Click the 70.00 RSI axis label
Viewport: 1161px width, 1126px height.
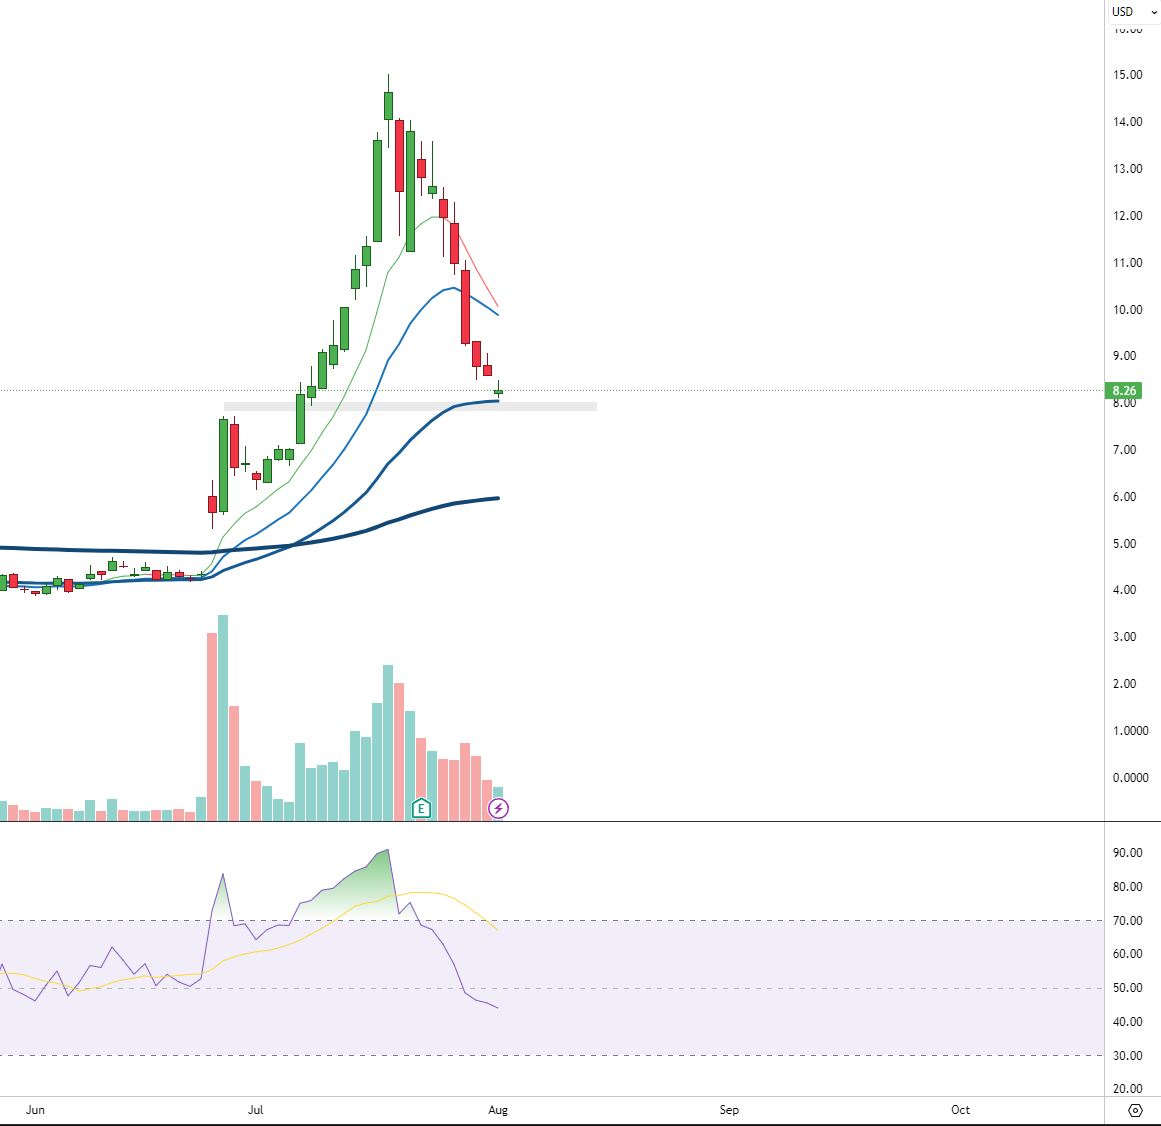click(x=1128, y=920)
